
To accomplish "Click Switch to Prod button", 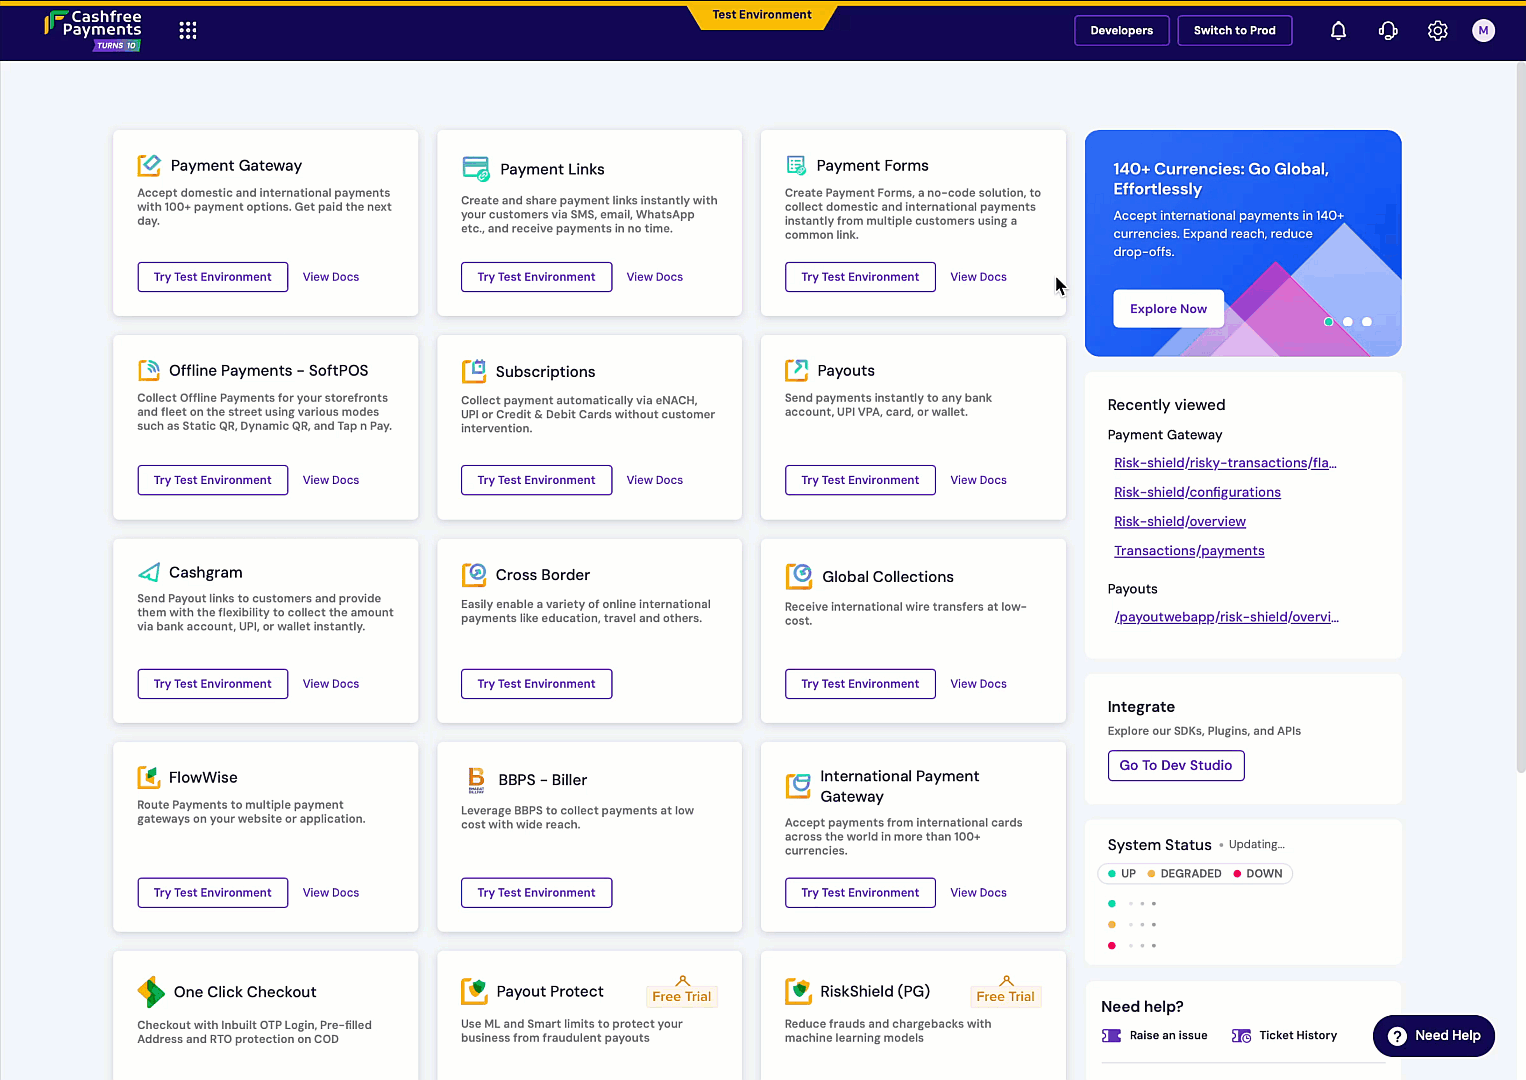I will (1235, 31).
